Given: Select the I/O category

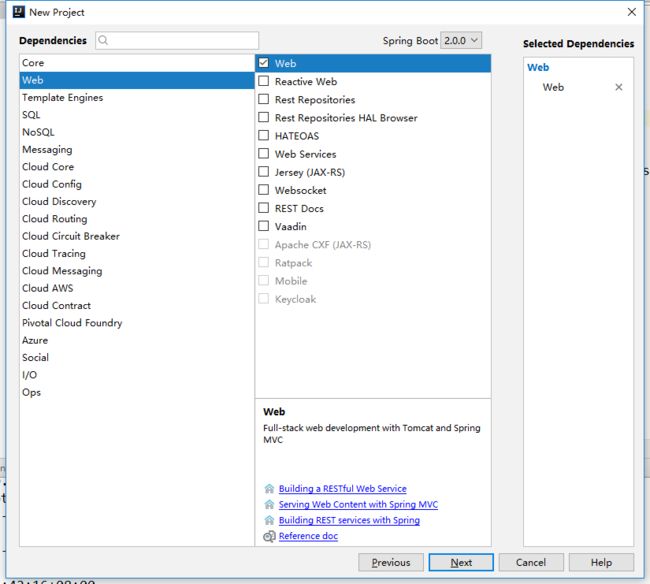Looking at the screenshot, I should 137,375.
